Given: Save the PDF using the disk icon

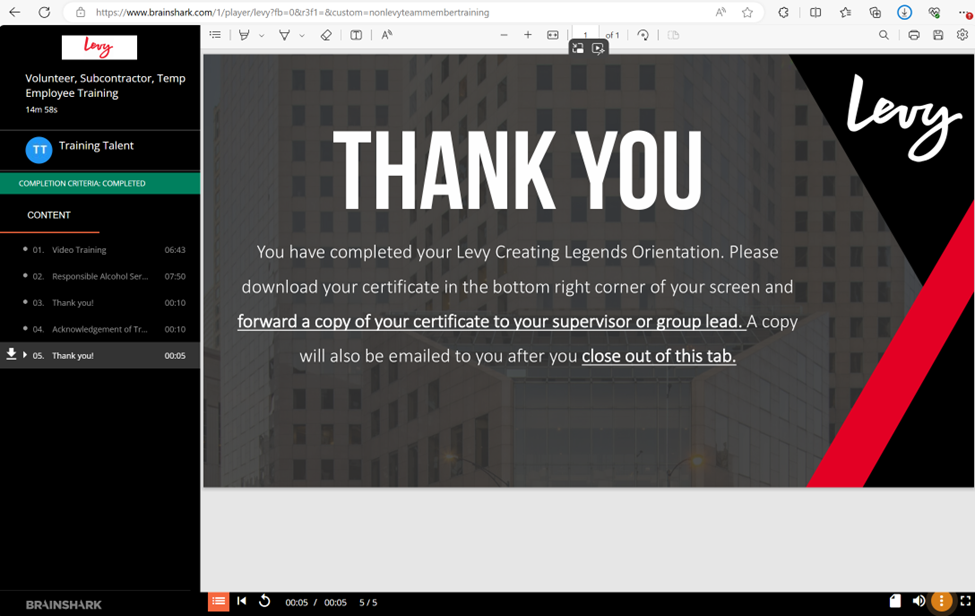Looking at the screenshot, I should click(x=938, y=35).
